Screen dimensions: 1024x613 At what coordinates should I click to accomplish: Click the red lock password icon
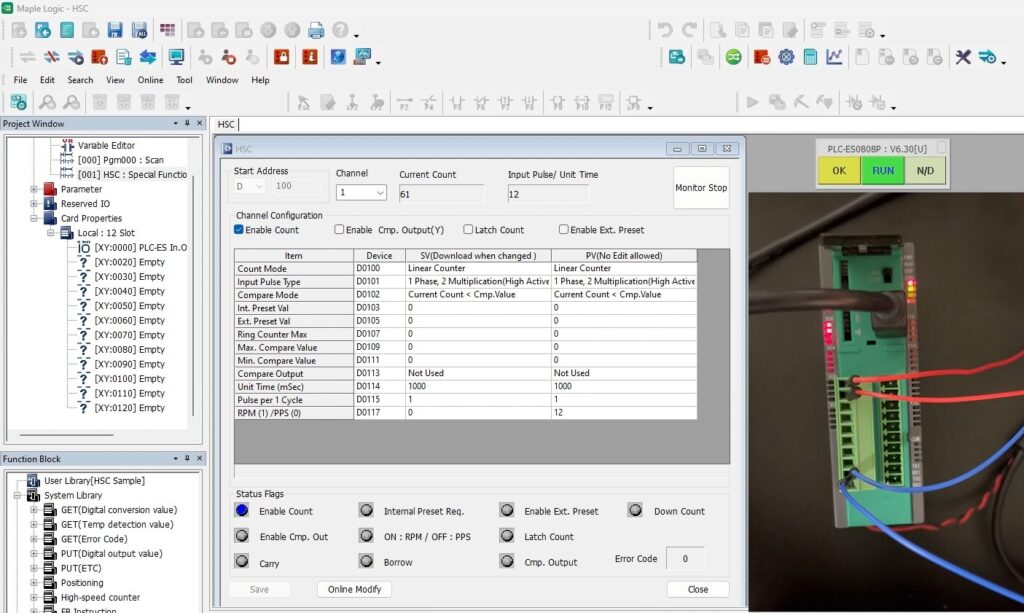[281, 57]
